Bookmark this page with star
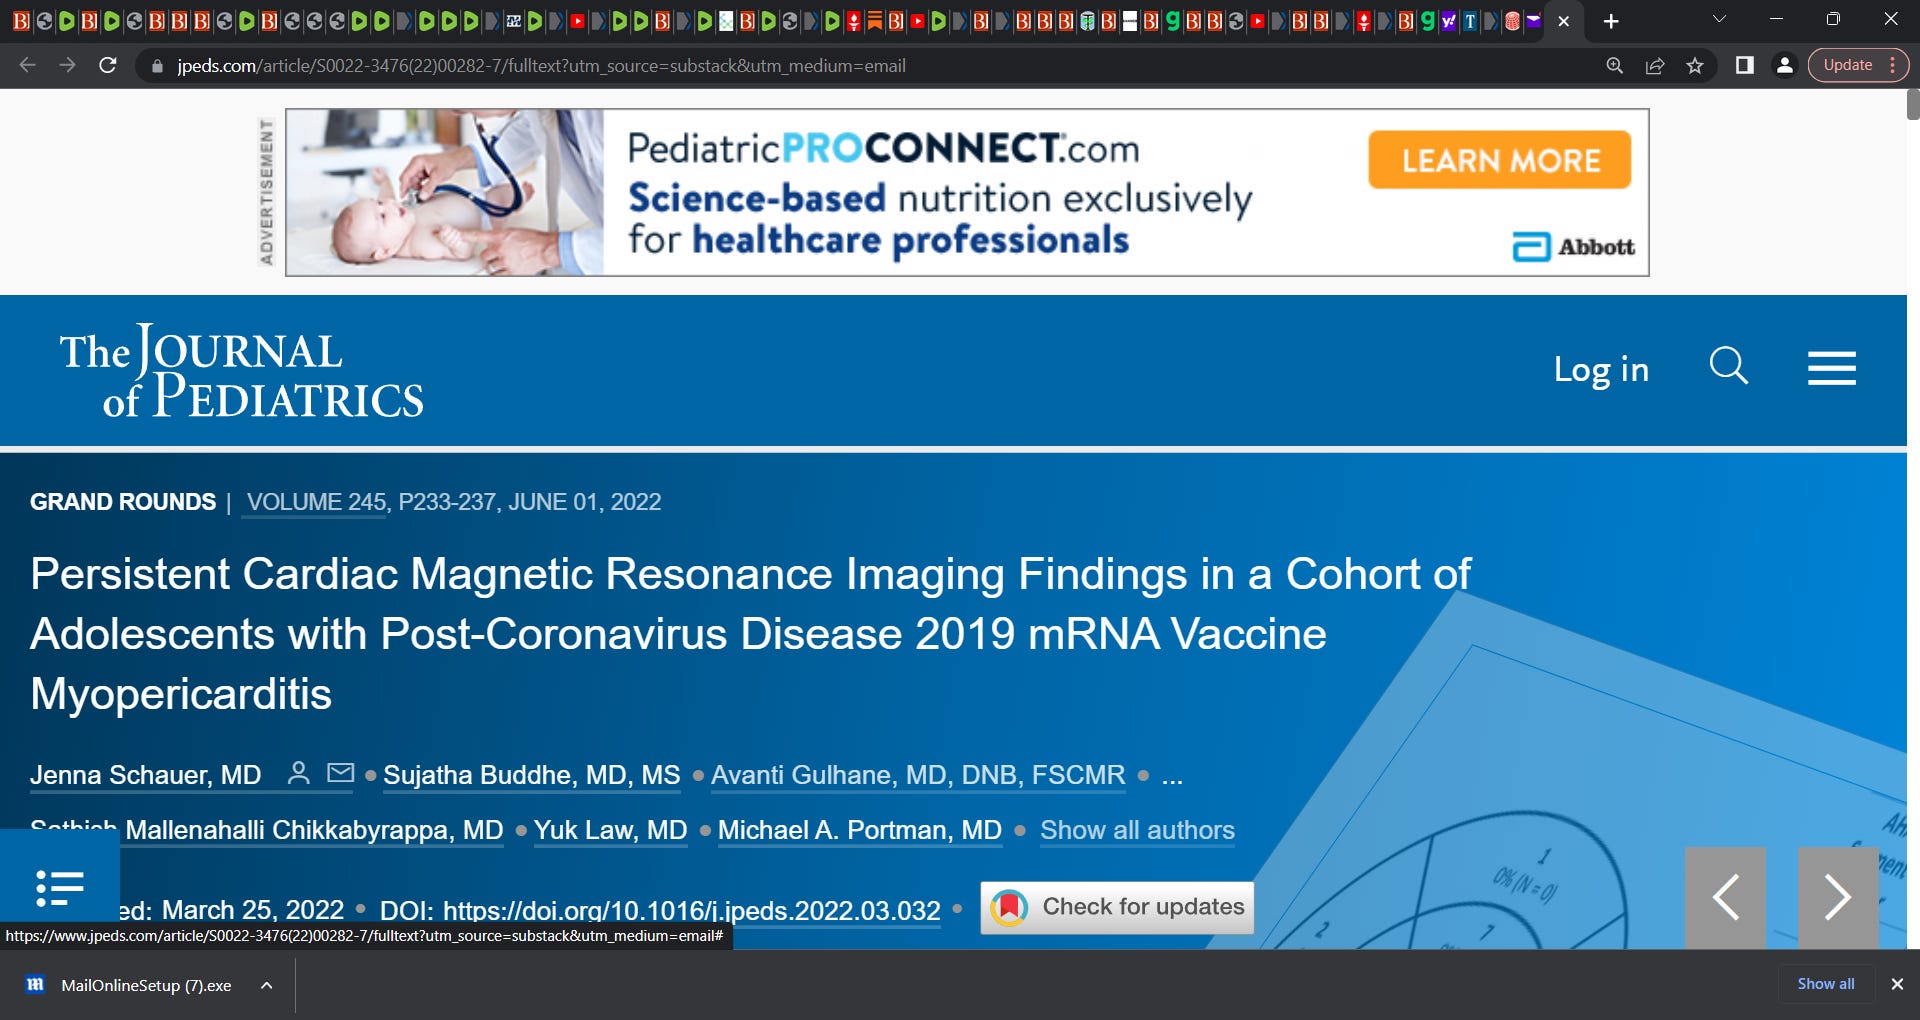 [1695, 65]
